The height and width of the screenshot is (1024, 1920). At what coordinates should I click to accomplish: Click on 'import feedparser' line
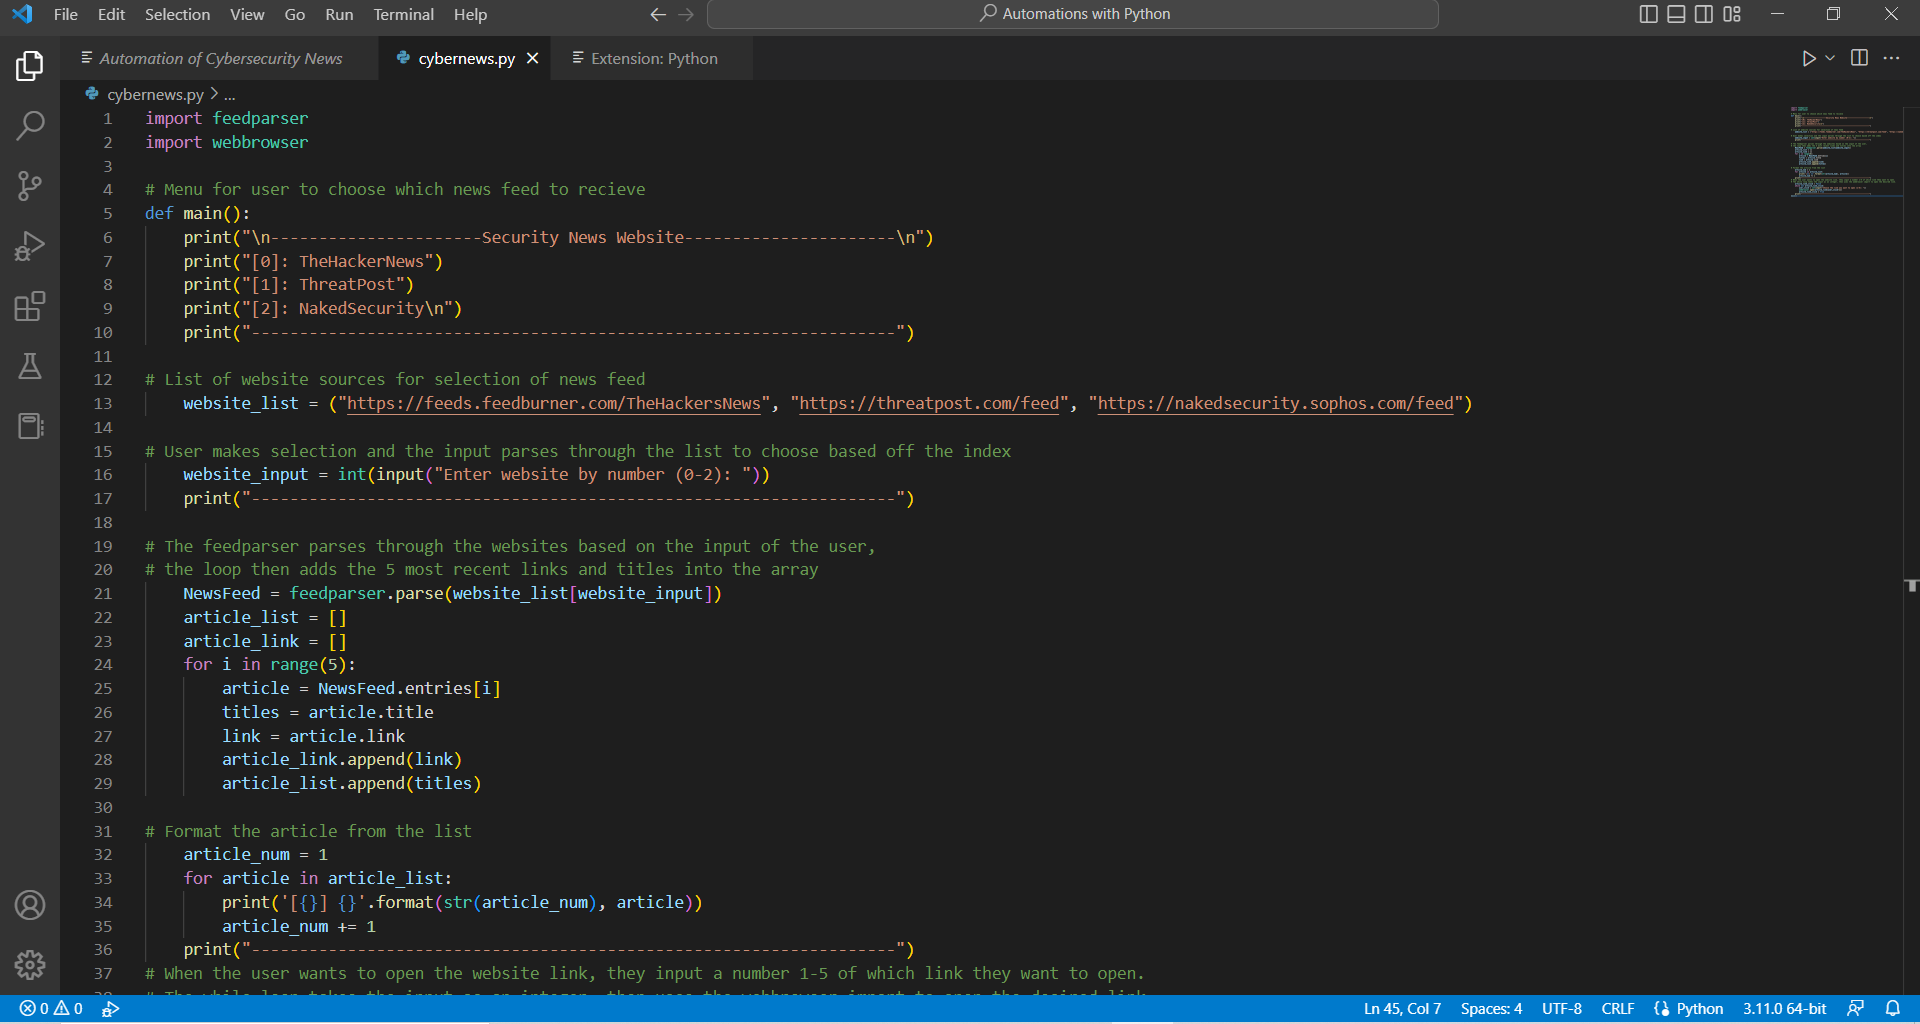(x=227, y=118)
